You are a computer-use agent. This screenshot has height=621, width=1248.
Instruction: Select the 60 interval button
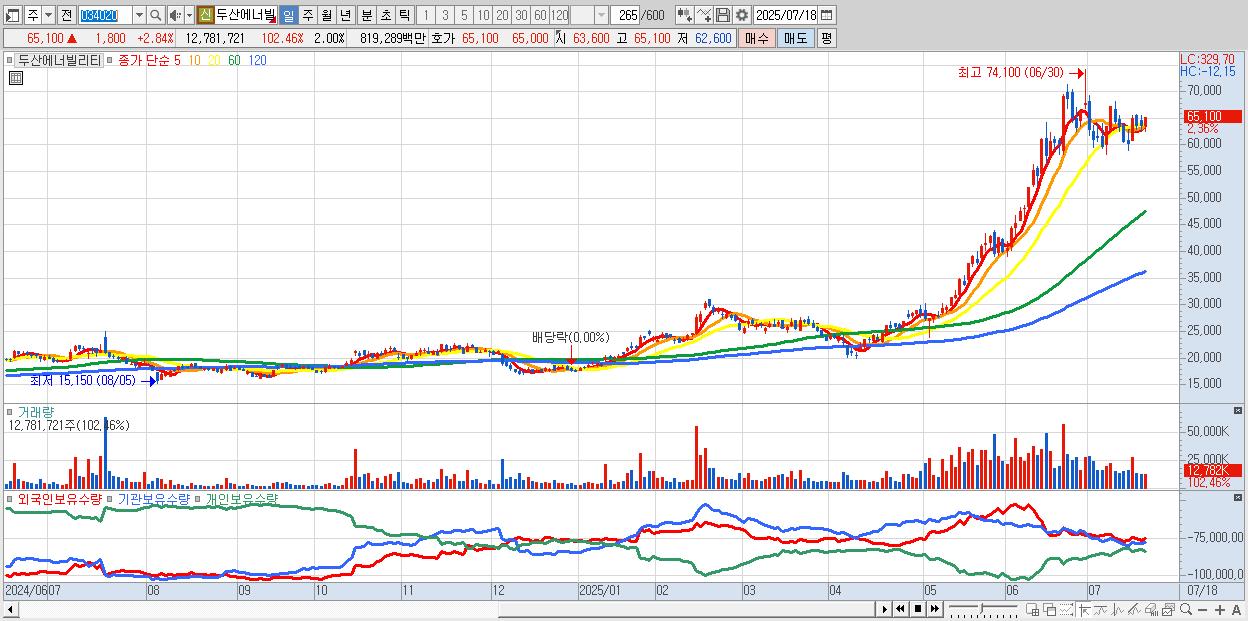[540, 15]
